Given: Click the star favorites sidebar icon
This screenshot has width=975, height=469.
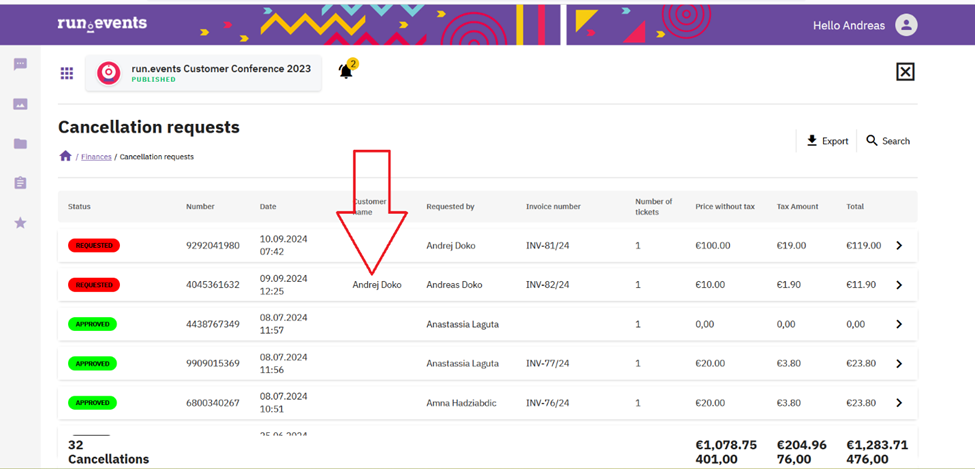Looking at the screenshot, I should click(x=20, y=223).
